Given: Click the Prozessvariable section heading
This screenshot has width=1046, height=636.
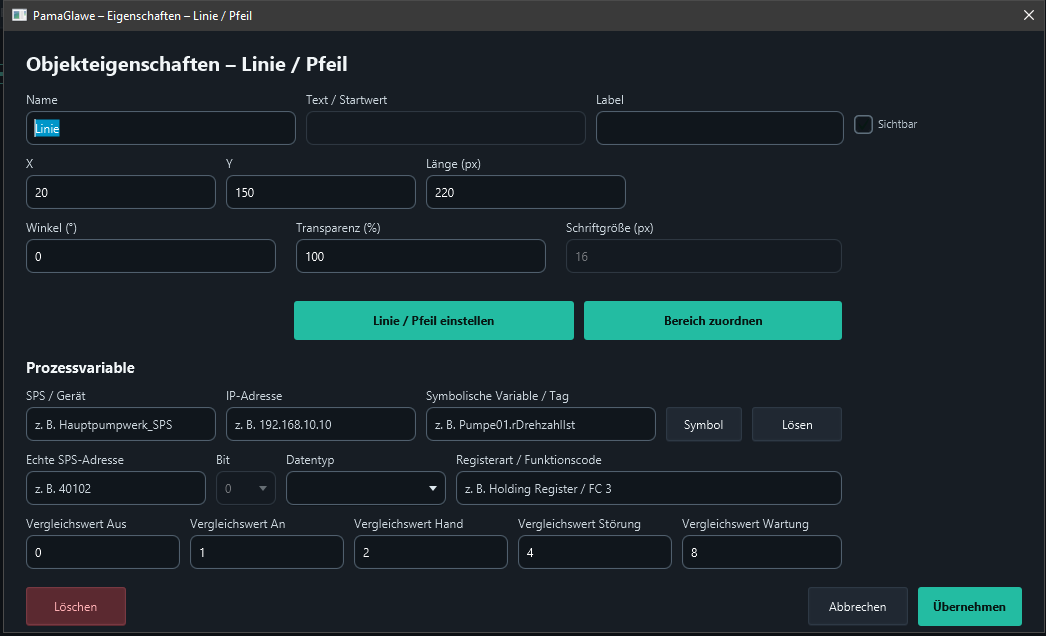Looking at the screenshot, I should click(80, 368).
